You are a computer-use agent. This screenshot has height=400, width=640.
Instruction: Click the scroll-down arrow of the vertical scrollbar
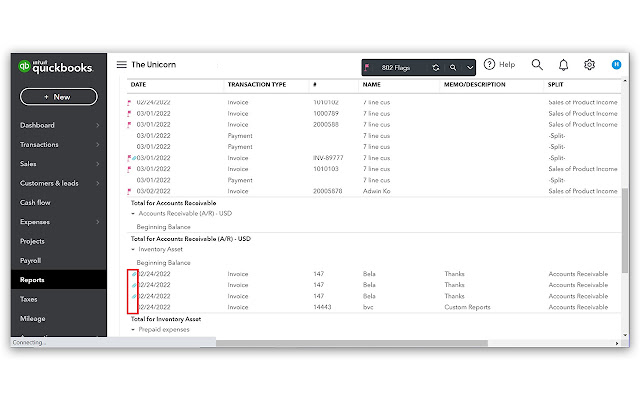(625, 336)
